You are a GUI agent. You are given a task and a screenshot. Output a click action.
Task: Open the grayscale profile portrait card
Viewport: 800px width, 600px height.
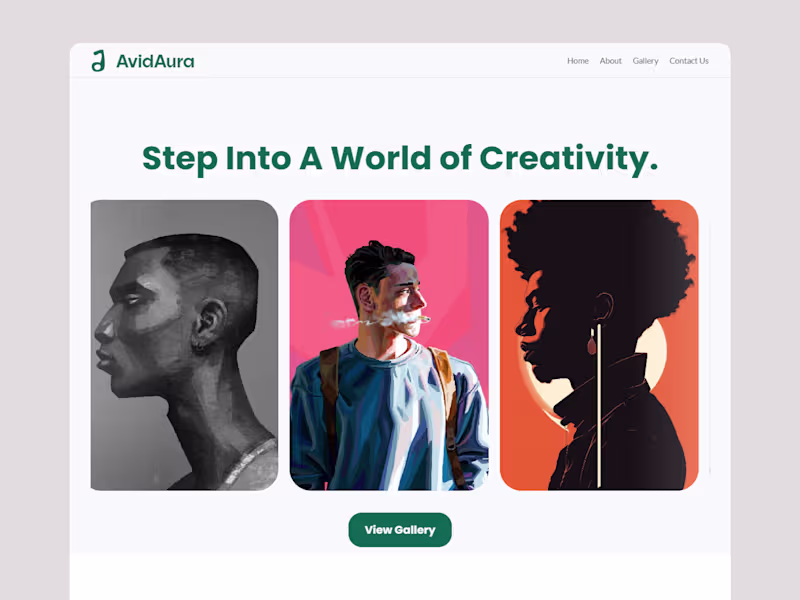(x=184, y=345)
